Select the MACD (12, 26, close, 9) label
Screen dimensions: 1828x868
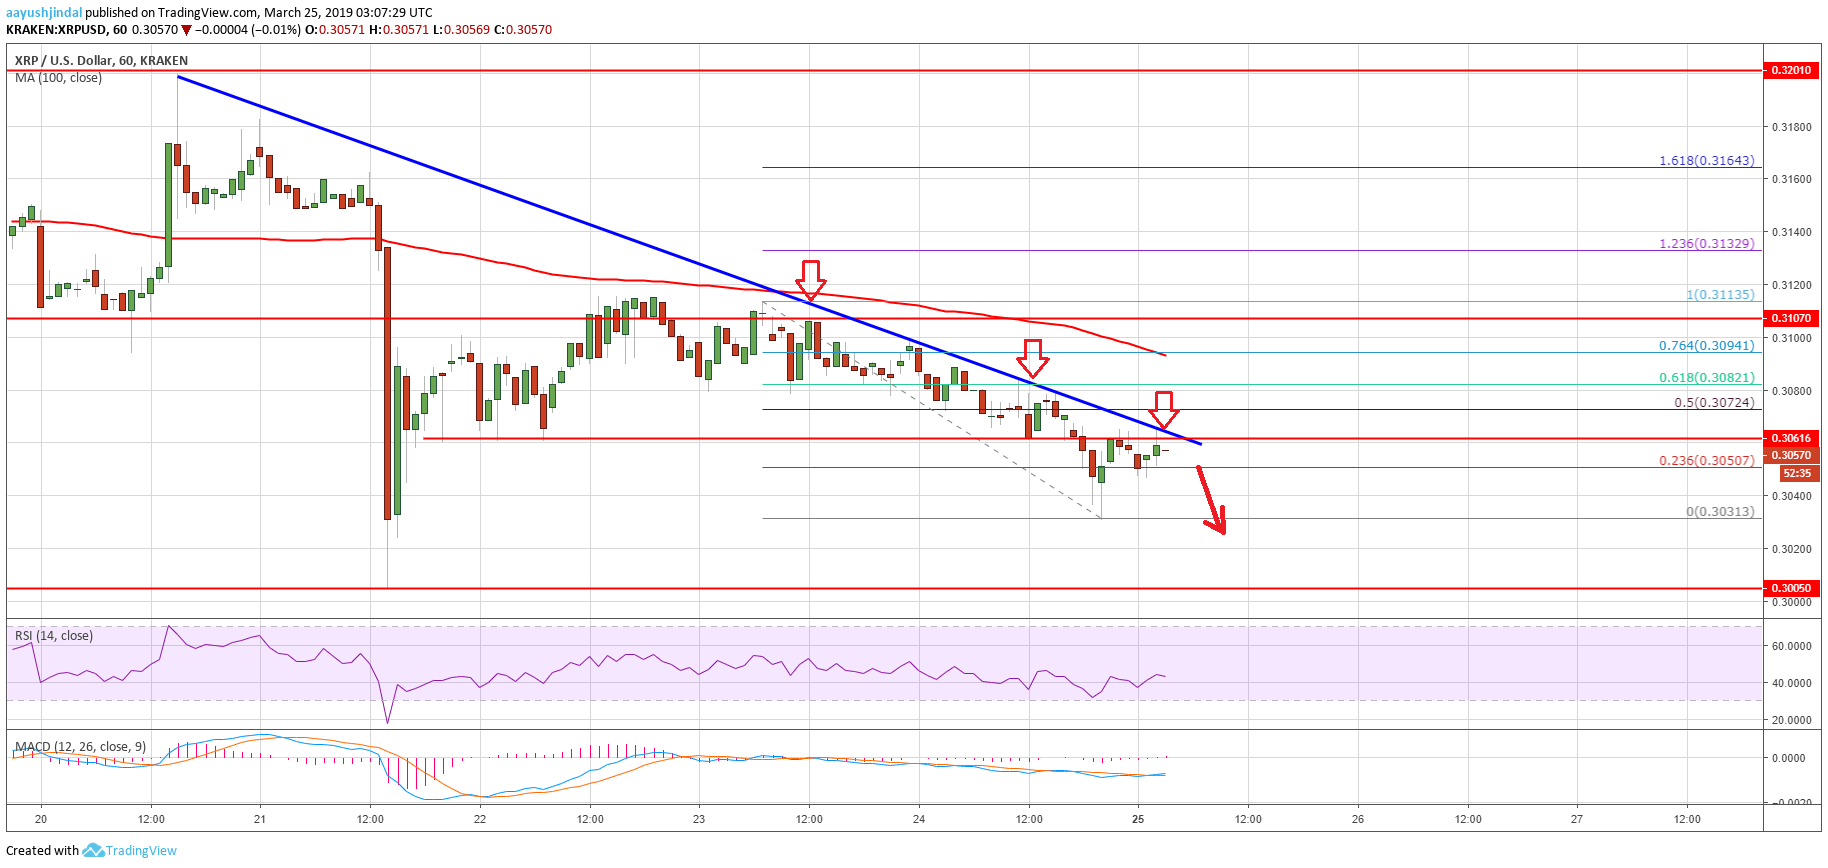click(x=80, y=746)
